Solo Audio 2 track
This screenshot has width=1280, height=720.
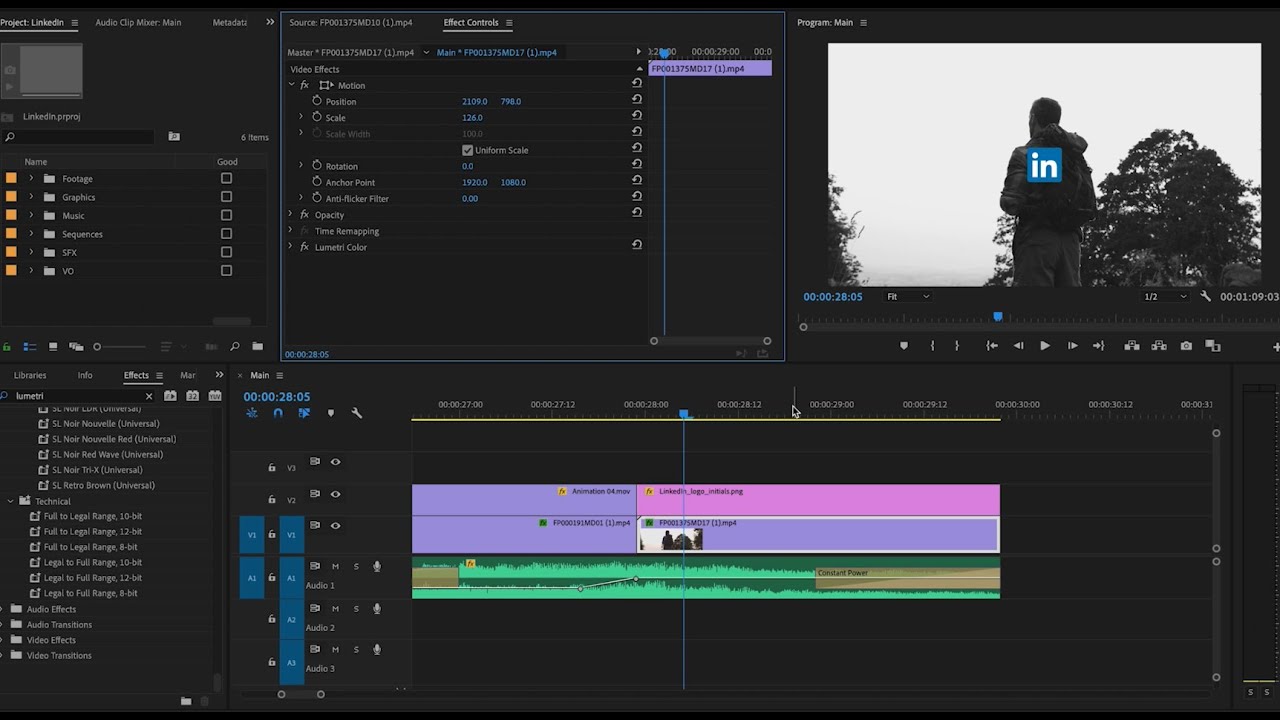[356, 608]
